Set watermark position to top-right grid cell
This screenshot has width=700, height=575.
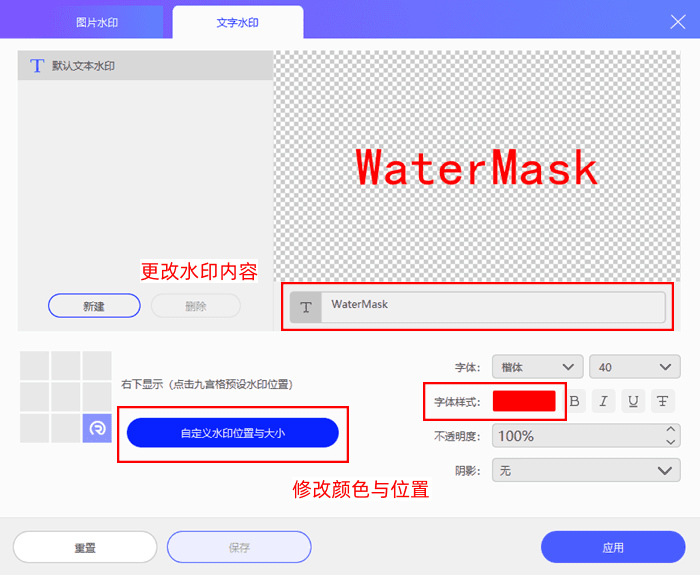[97, 366]
